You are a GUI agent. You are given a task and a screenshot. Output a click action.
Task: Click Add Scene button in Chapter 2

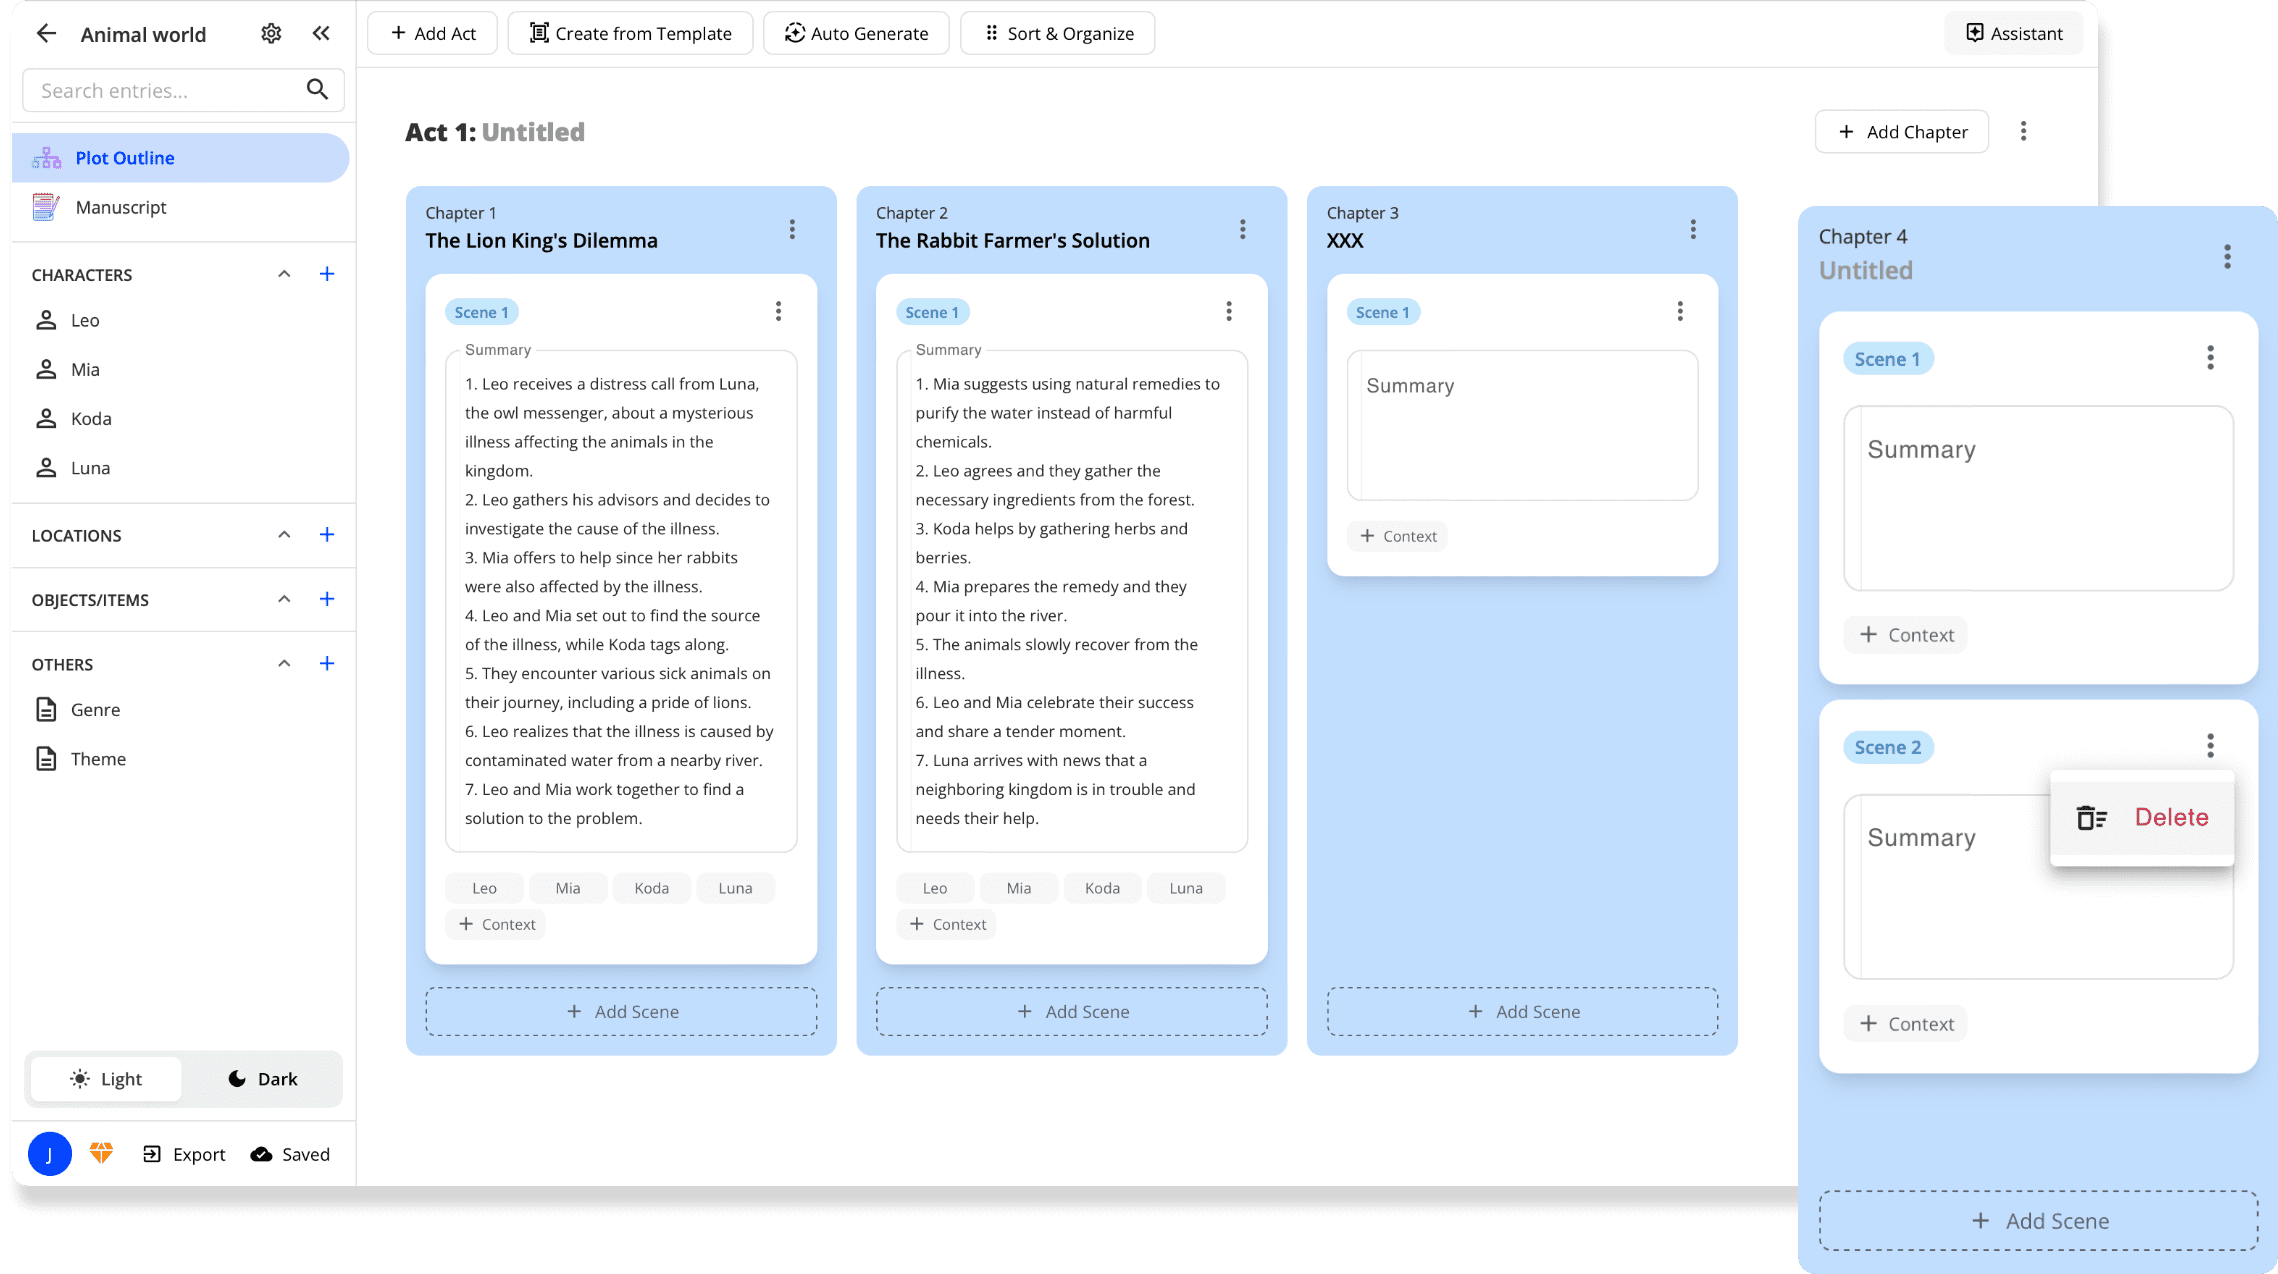tap(1072, 1011)
